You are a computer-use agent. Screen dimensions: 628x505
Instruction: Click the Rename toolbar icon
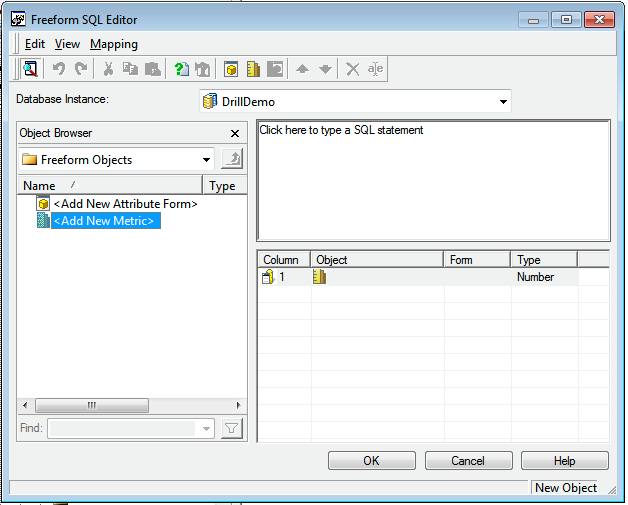pos(375,69)
